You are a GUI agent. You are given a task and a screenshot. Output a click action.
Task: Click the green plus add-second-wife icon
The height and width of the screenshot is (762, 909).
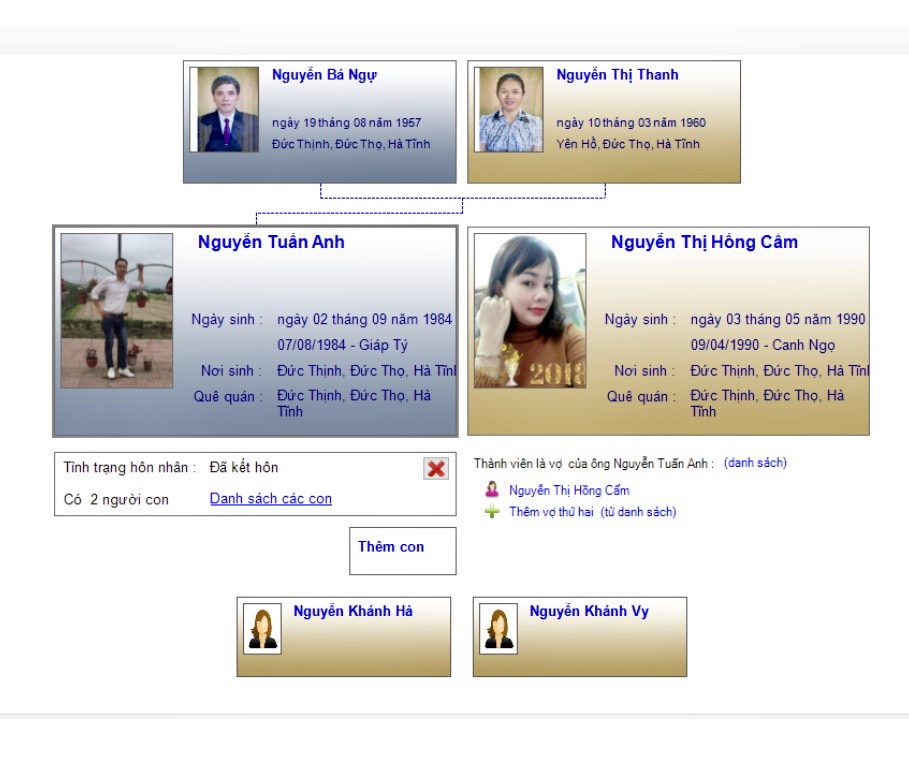pyautogui.click(x=492, y=511)
